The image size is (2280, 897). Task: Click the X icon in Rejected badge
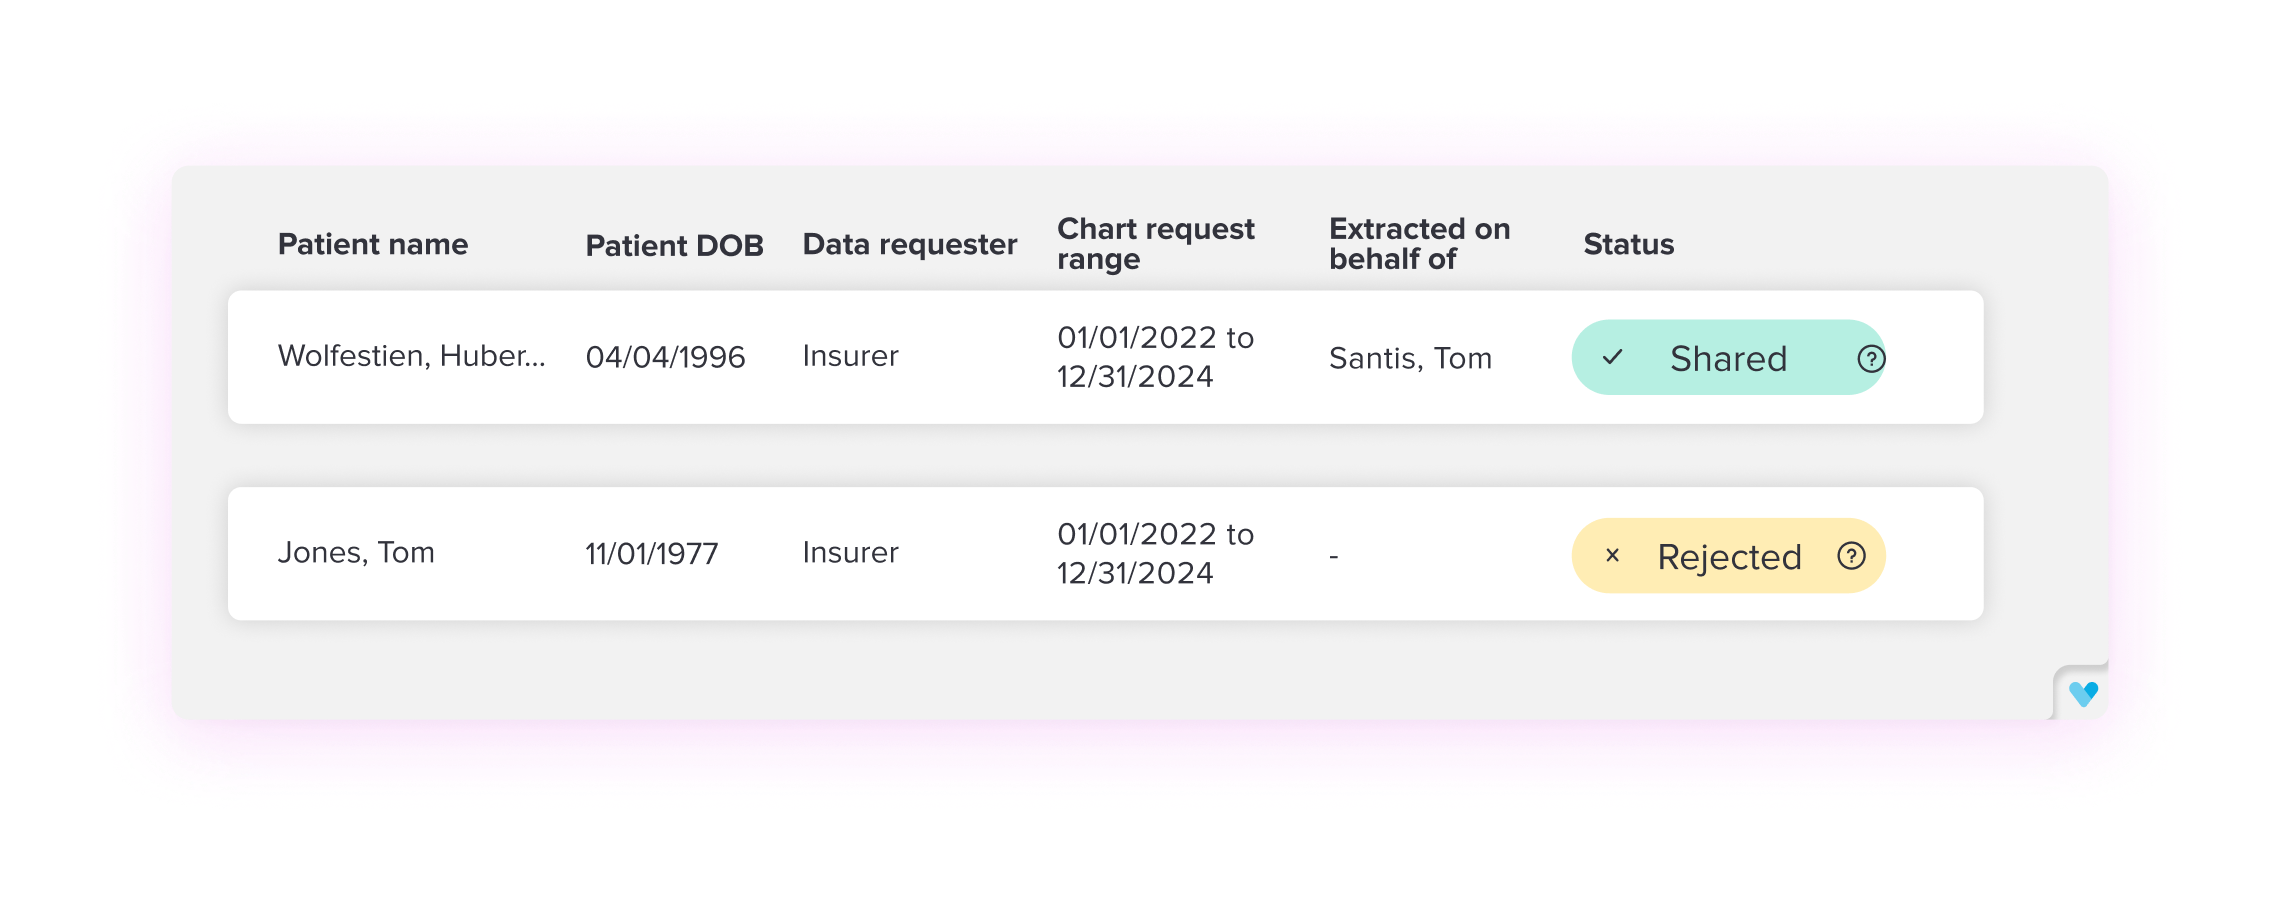(1612, 556)
